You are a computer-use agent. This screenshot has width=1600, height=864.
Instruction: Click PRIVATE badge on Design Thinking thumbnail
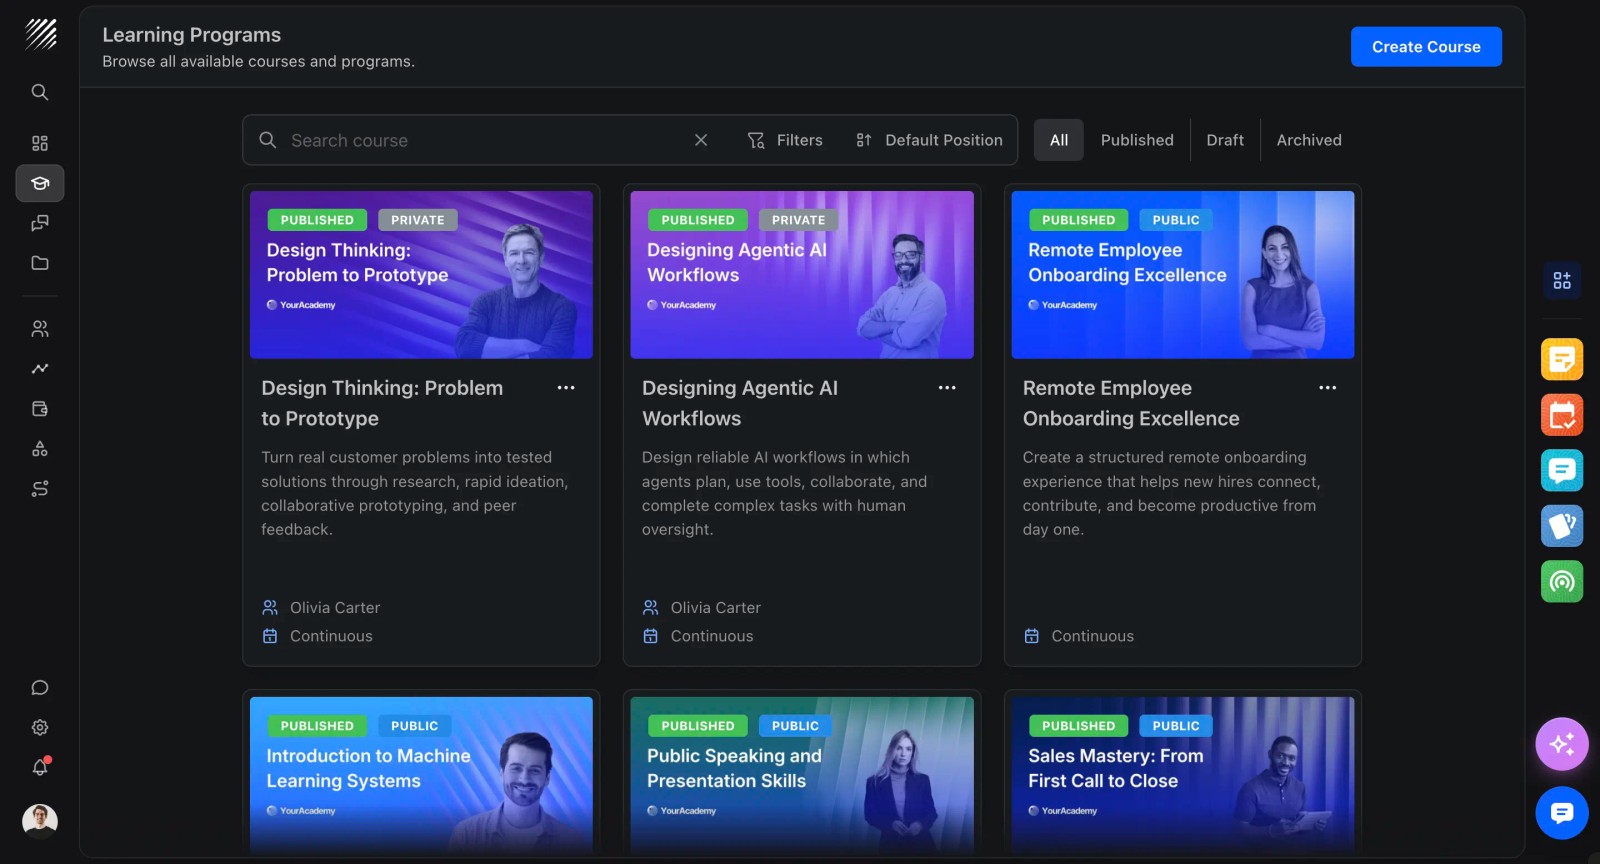pos(418,220)
